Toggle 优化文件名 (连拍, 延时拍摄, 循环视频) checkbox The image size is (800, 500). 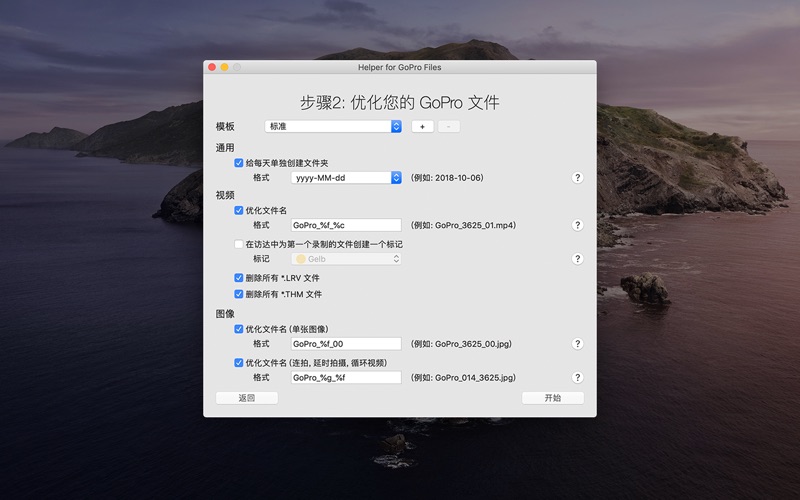pos(238,363)
